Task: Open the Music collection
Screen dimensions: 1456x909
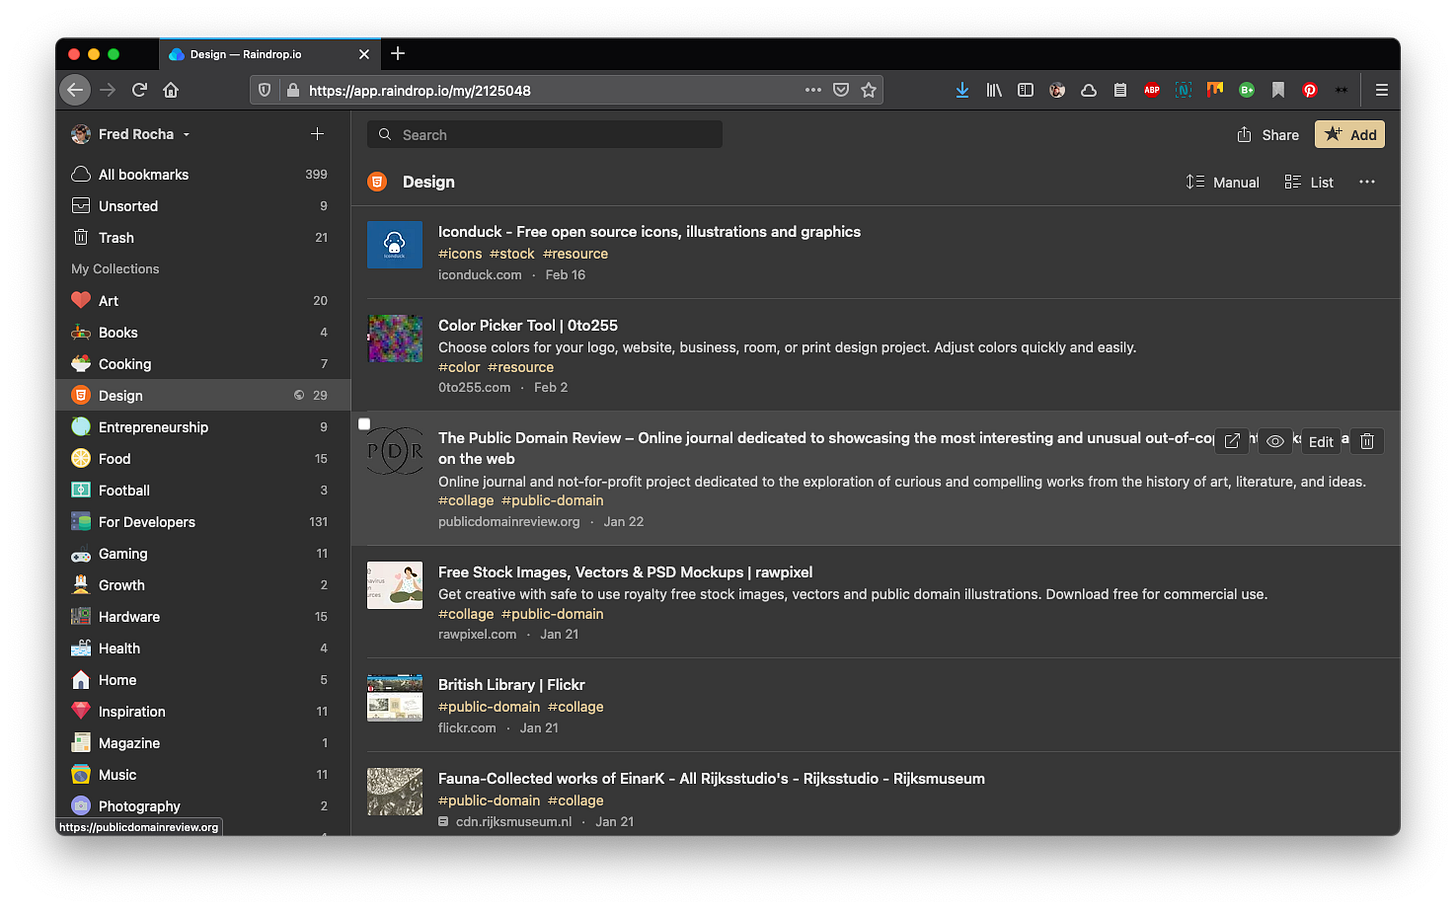Action: pos(203,775)
